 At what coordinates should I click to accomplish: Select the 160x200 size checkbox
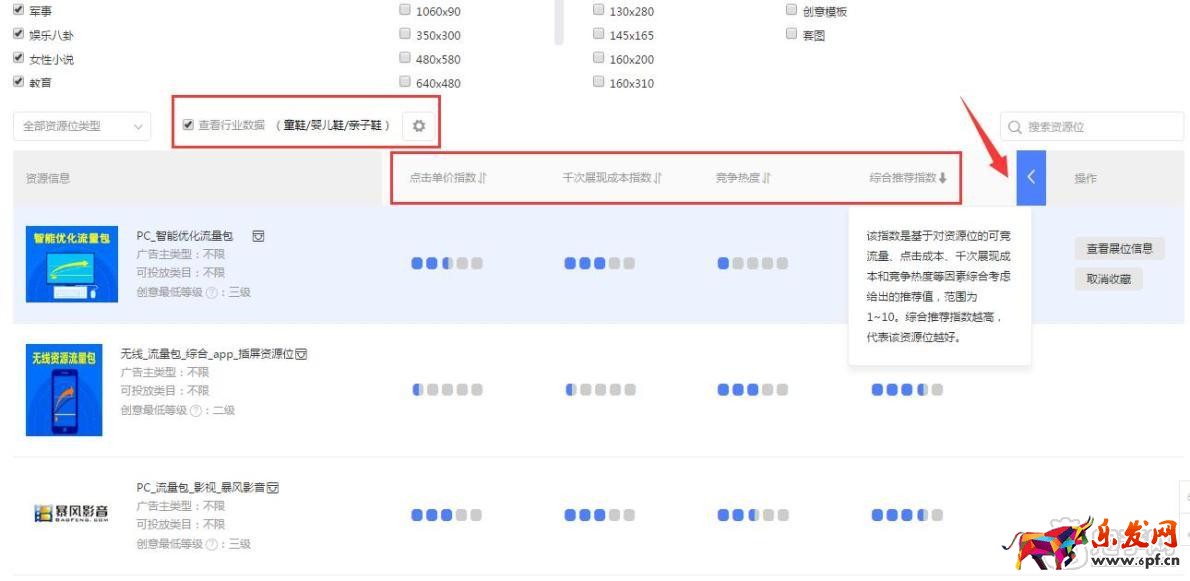tap(599, 58)
